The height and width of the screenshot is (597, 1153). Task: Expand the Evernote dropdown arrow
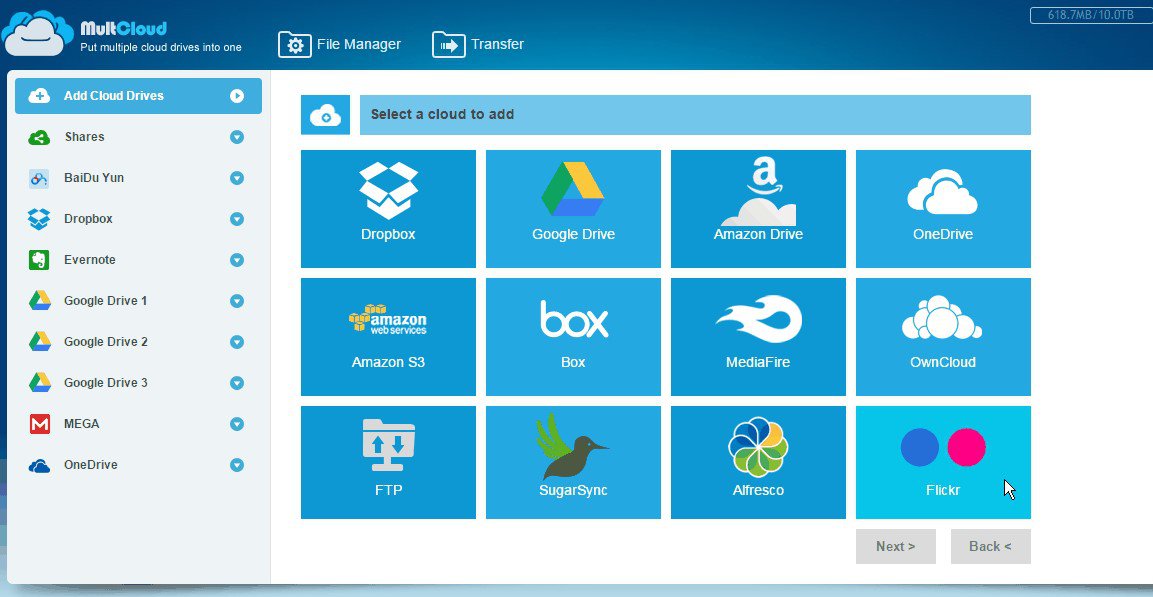[x=236, y=260]
